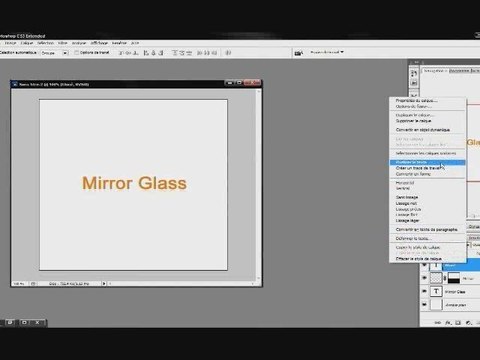The height and width of the screenshot is (360, 480).
Task: Create new adjustment layer icon
Action: click(x=468, y=323)
